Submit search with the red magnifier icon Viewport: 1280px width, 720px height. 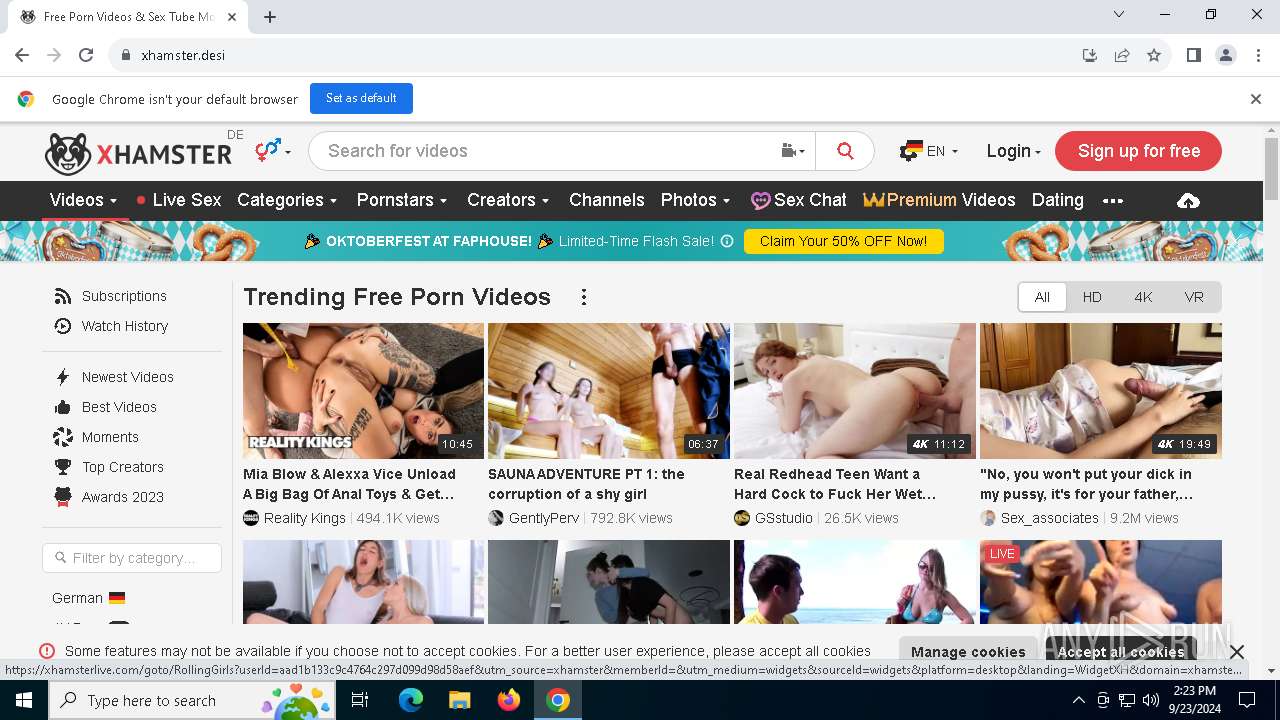845,151
